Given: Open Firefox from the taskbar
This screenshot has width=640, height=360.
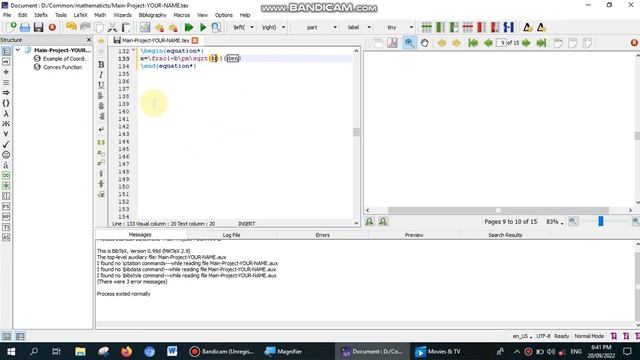Looking at the screenshot, I should point(126,351).
